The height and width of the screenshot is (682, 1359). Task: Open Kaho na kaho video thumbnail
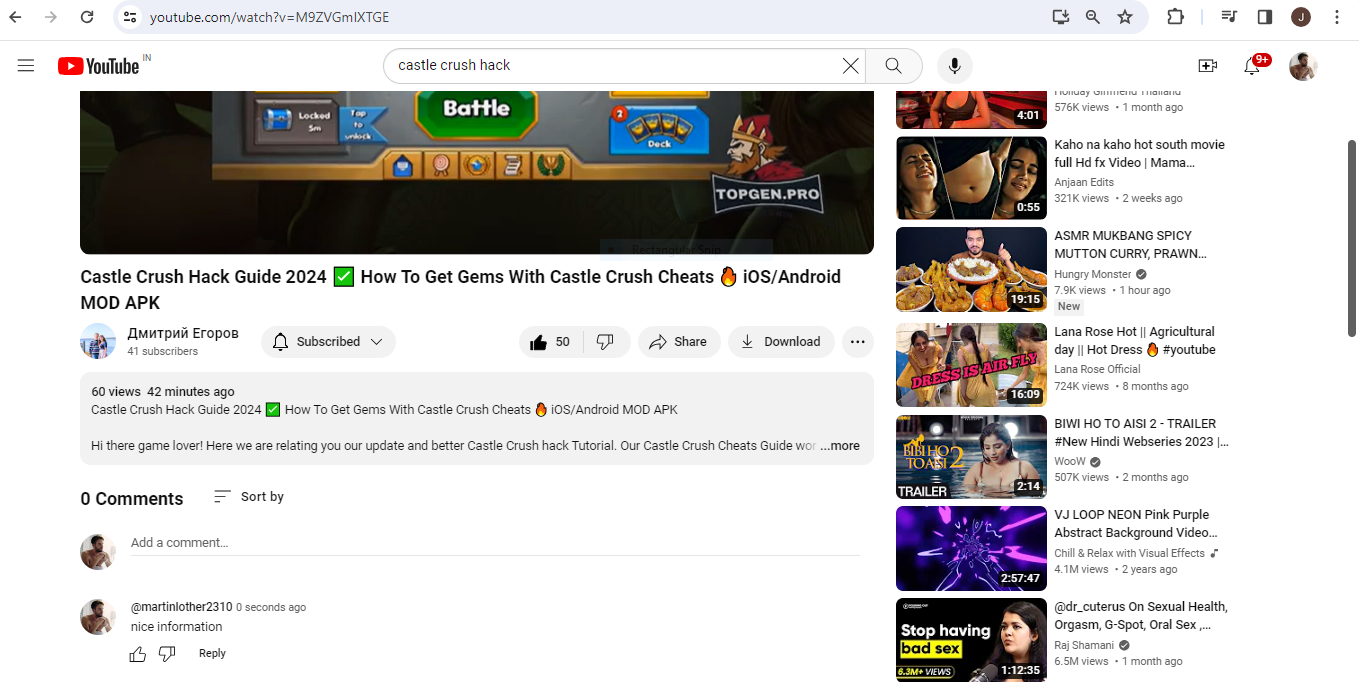pyautogui.click(x=971, y=178)
